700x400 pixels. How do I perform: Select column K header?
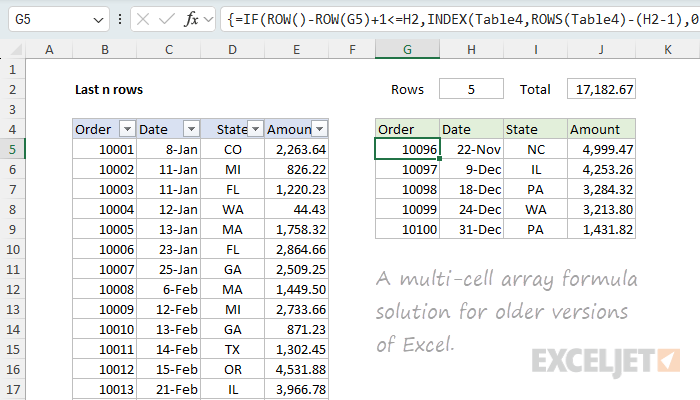(668, 50)
